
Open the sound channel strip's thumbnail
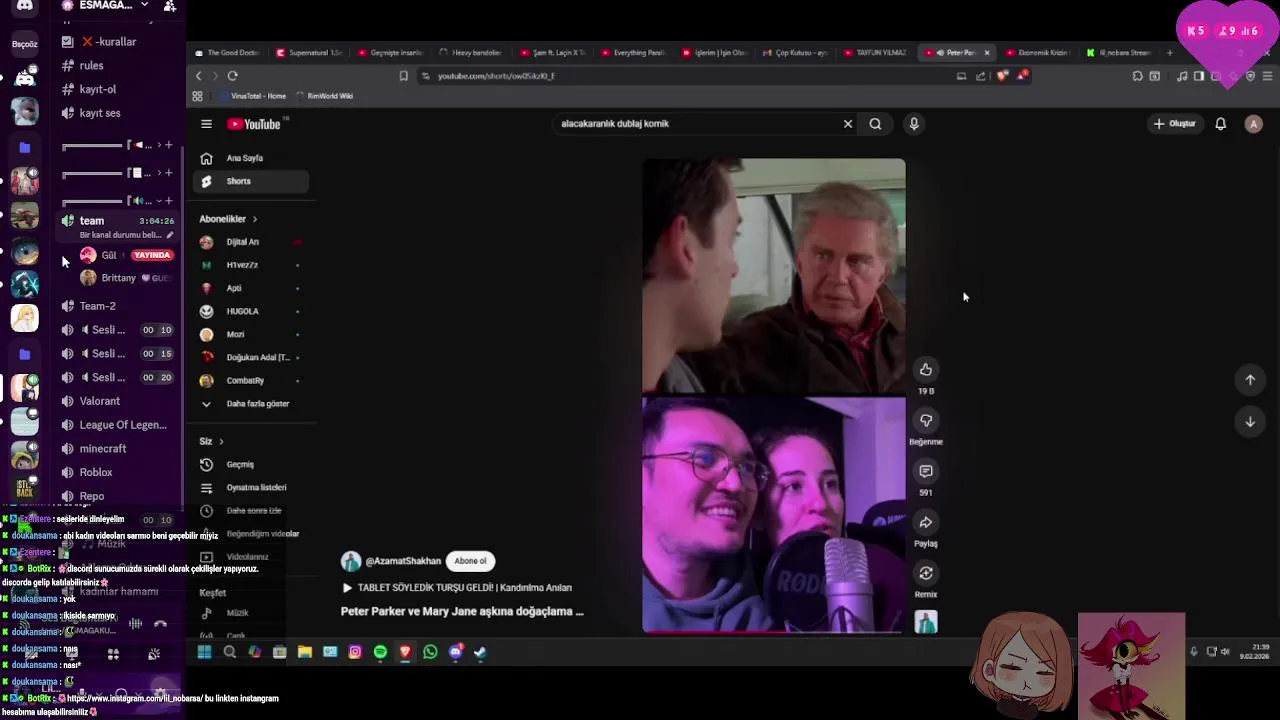tap(926, 622)
